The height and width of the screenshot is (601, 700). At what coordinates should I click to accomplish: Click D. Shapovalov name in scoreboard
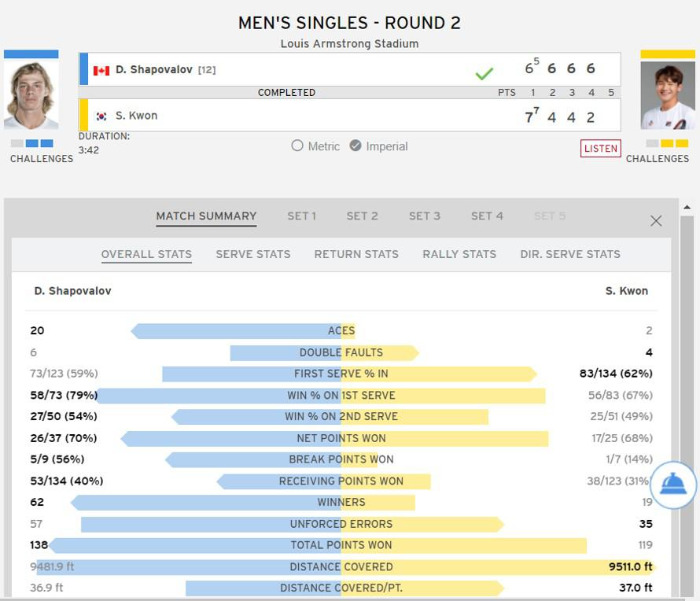[154, 70]
